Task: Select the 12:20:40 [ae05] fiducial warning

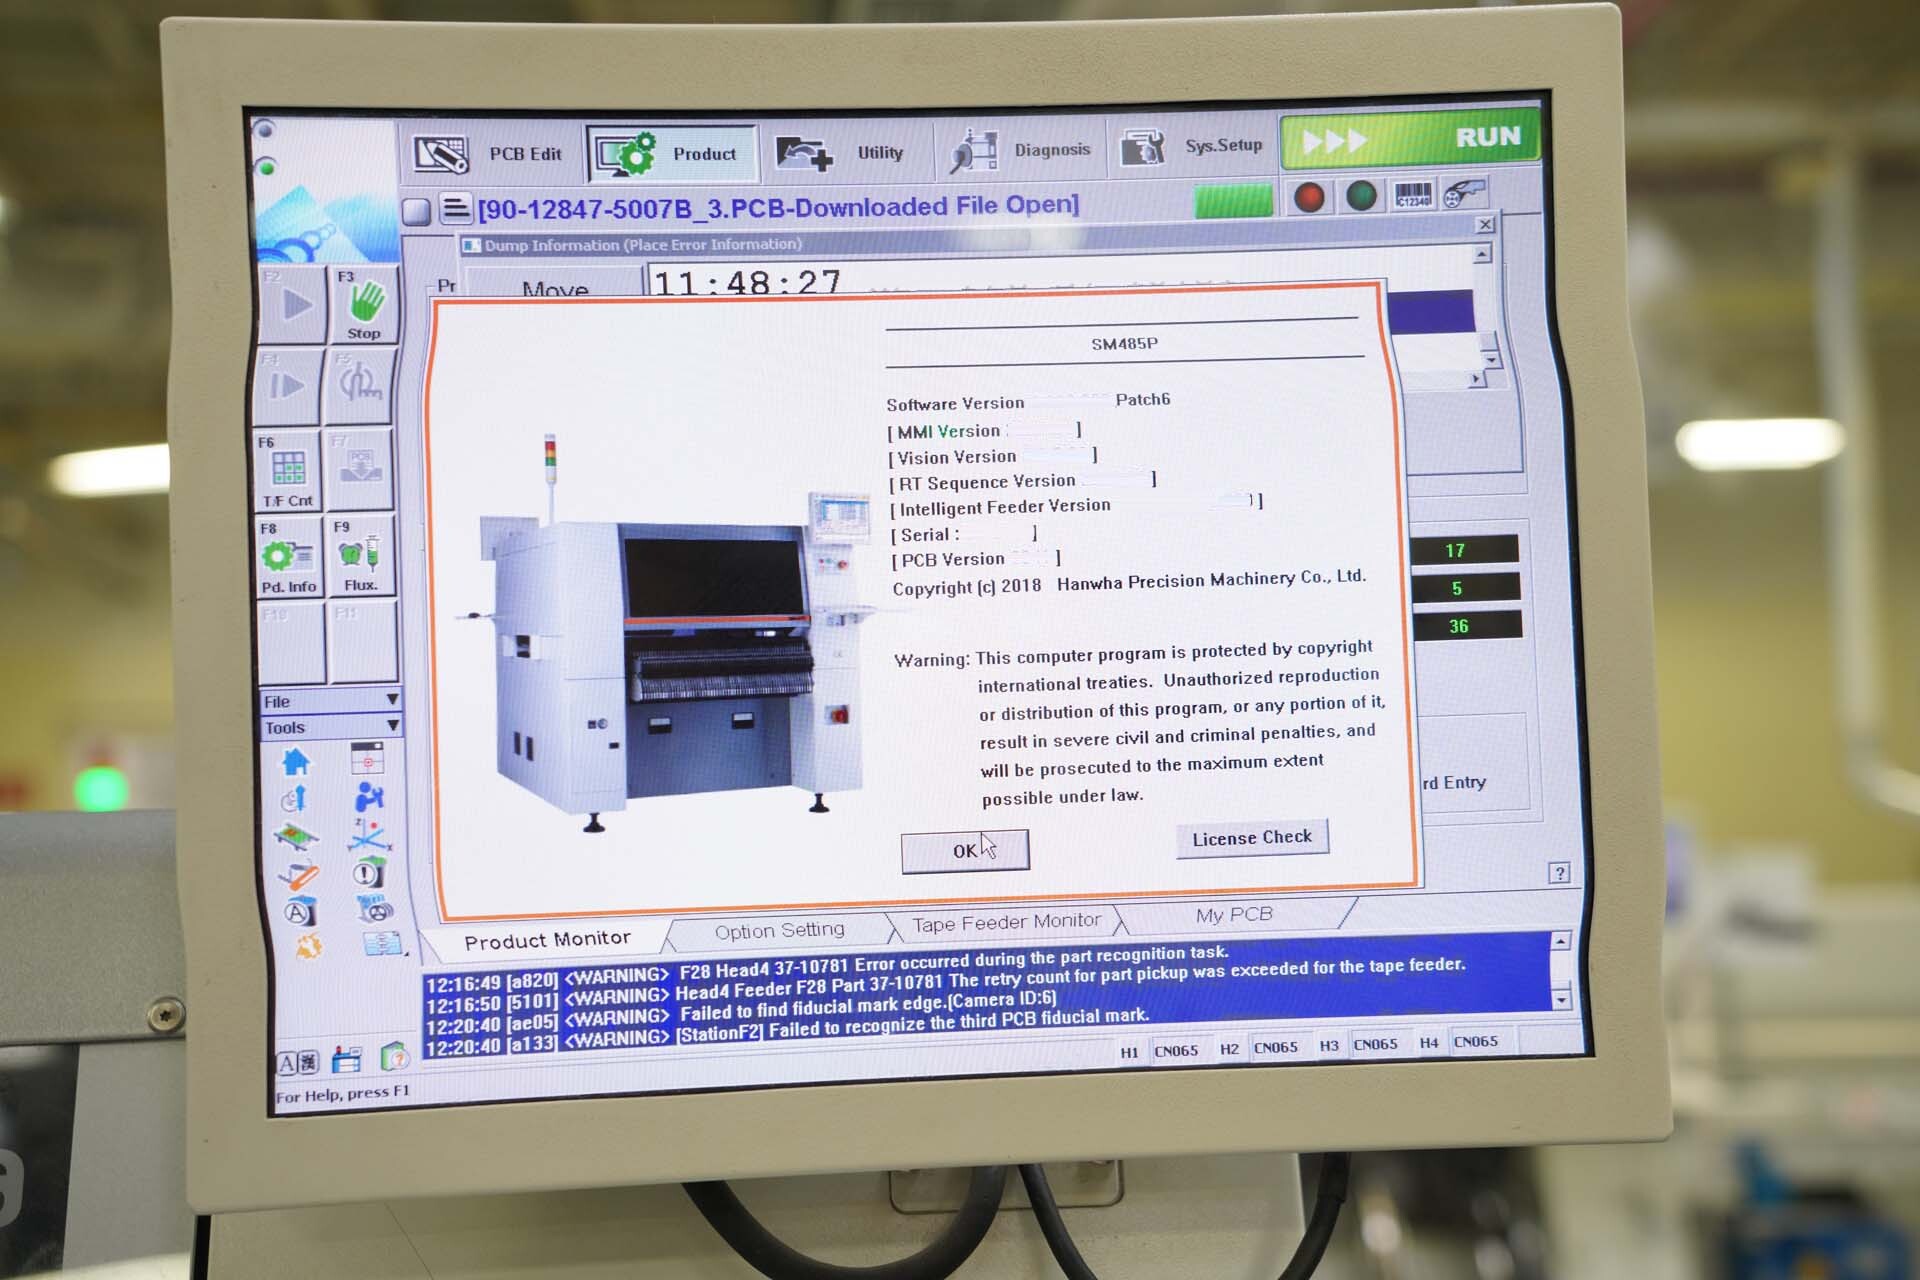Action: click(741, 1012)
